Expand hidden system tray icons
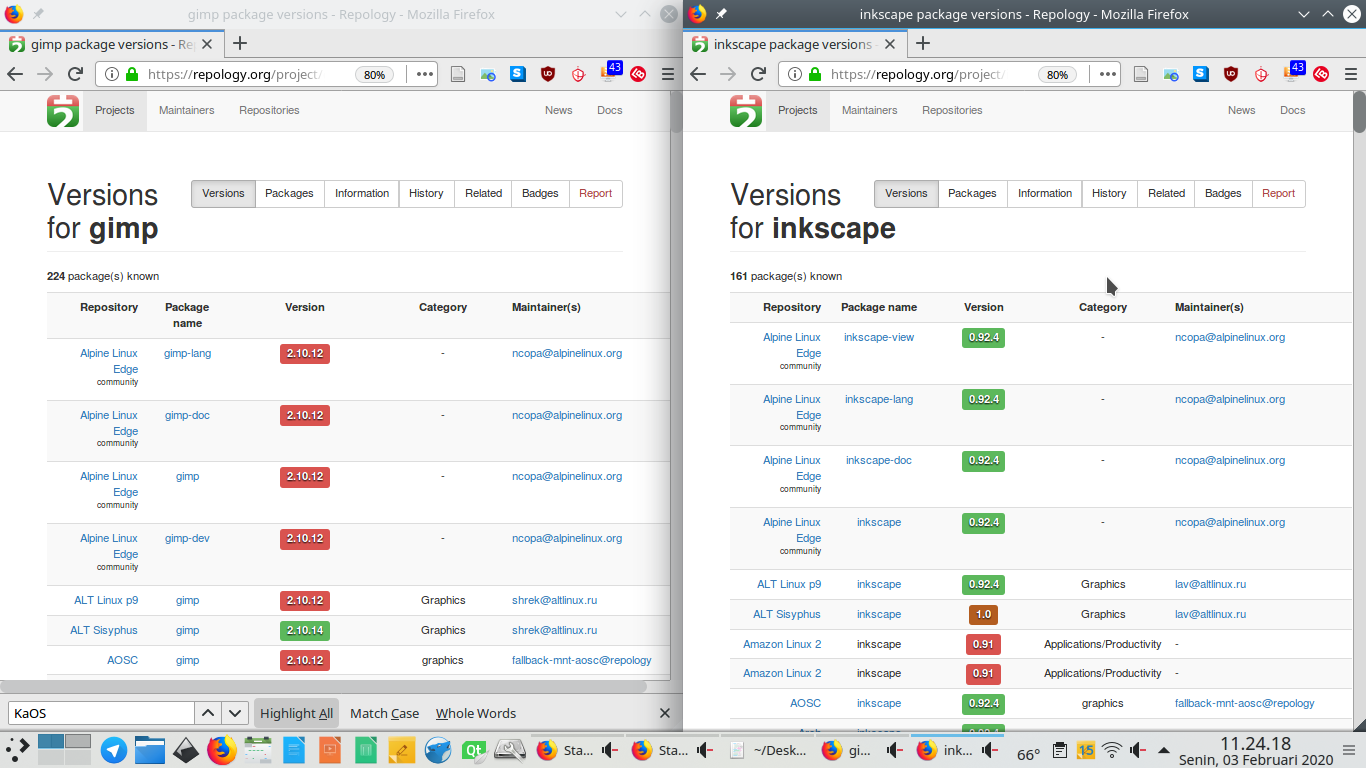 (x=1163, y=751)
